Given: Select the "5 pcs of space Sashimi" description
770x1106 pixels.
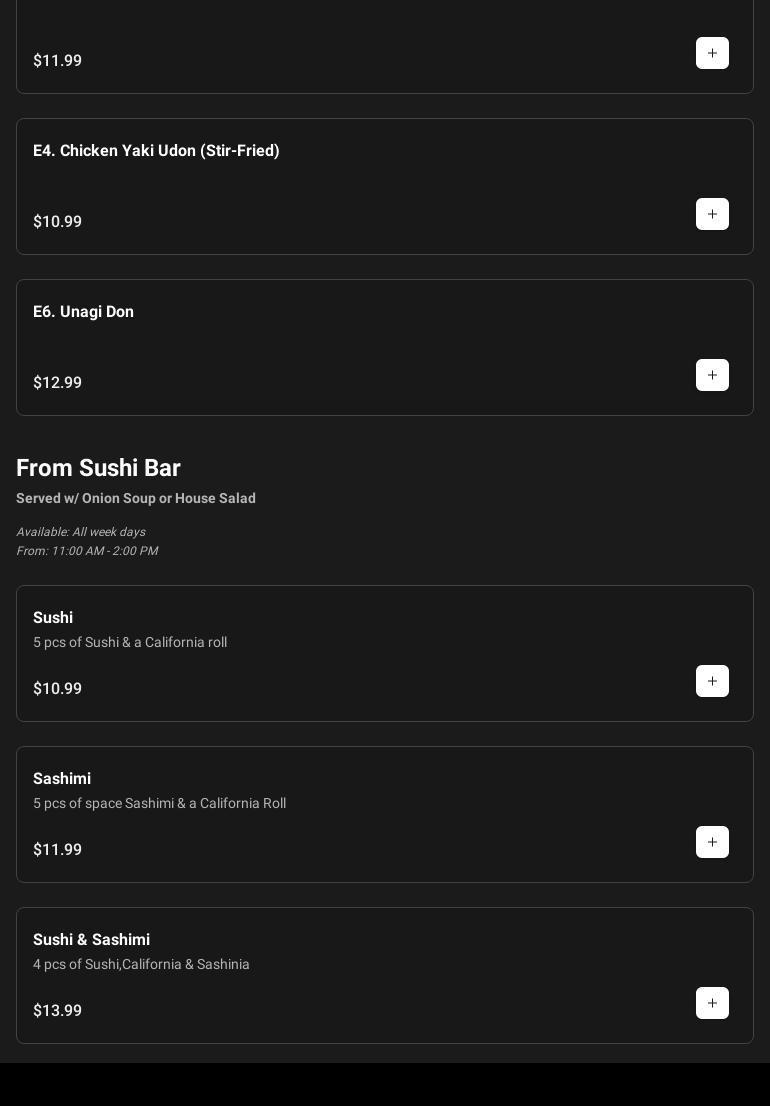Looking at the screenshot, I should click(159, 804).
